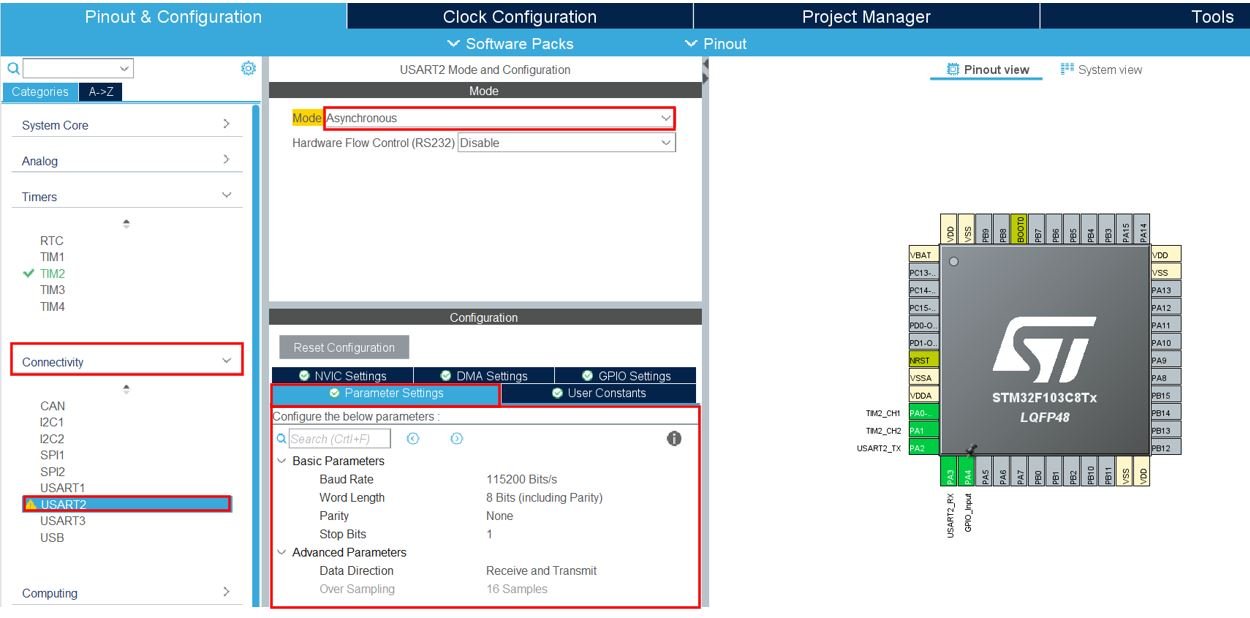Select the Pinout view tab
Image resolution: width=1250 pixels, height=618 pixels.
(x=987, y=70)
